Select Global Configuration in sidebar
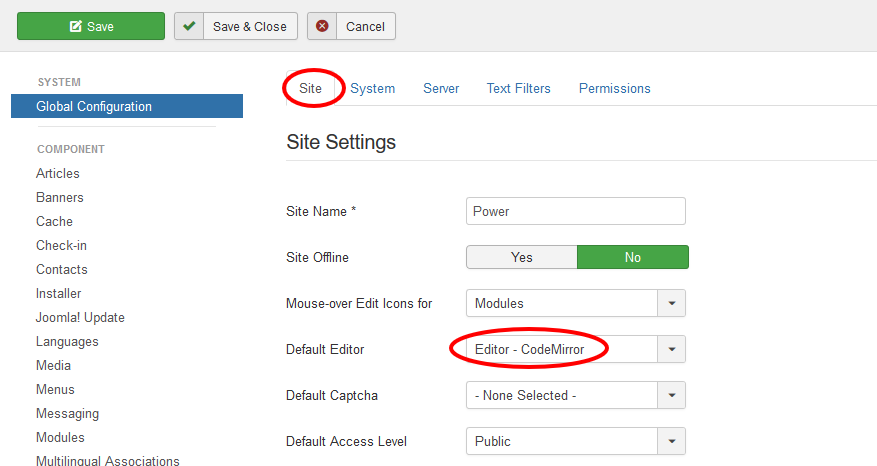The height and width of the screenshot is (466, 877). point(94,106)
